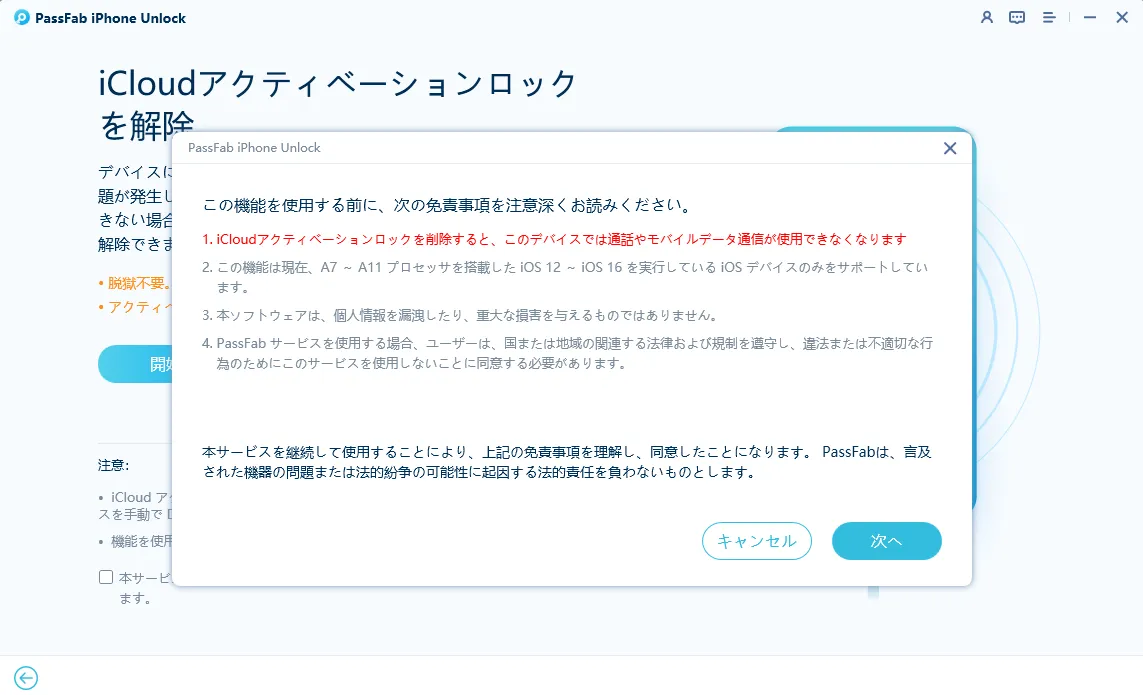Click the orange 脱獄不要 bullet text
The image size is (1143, 695).
136,283
